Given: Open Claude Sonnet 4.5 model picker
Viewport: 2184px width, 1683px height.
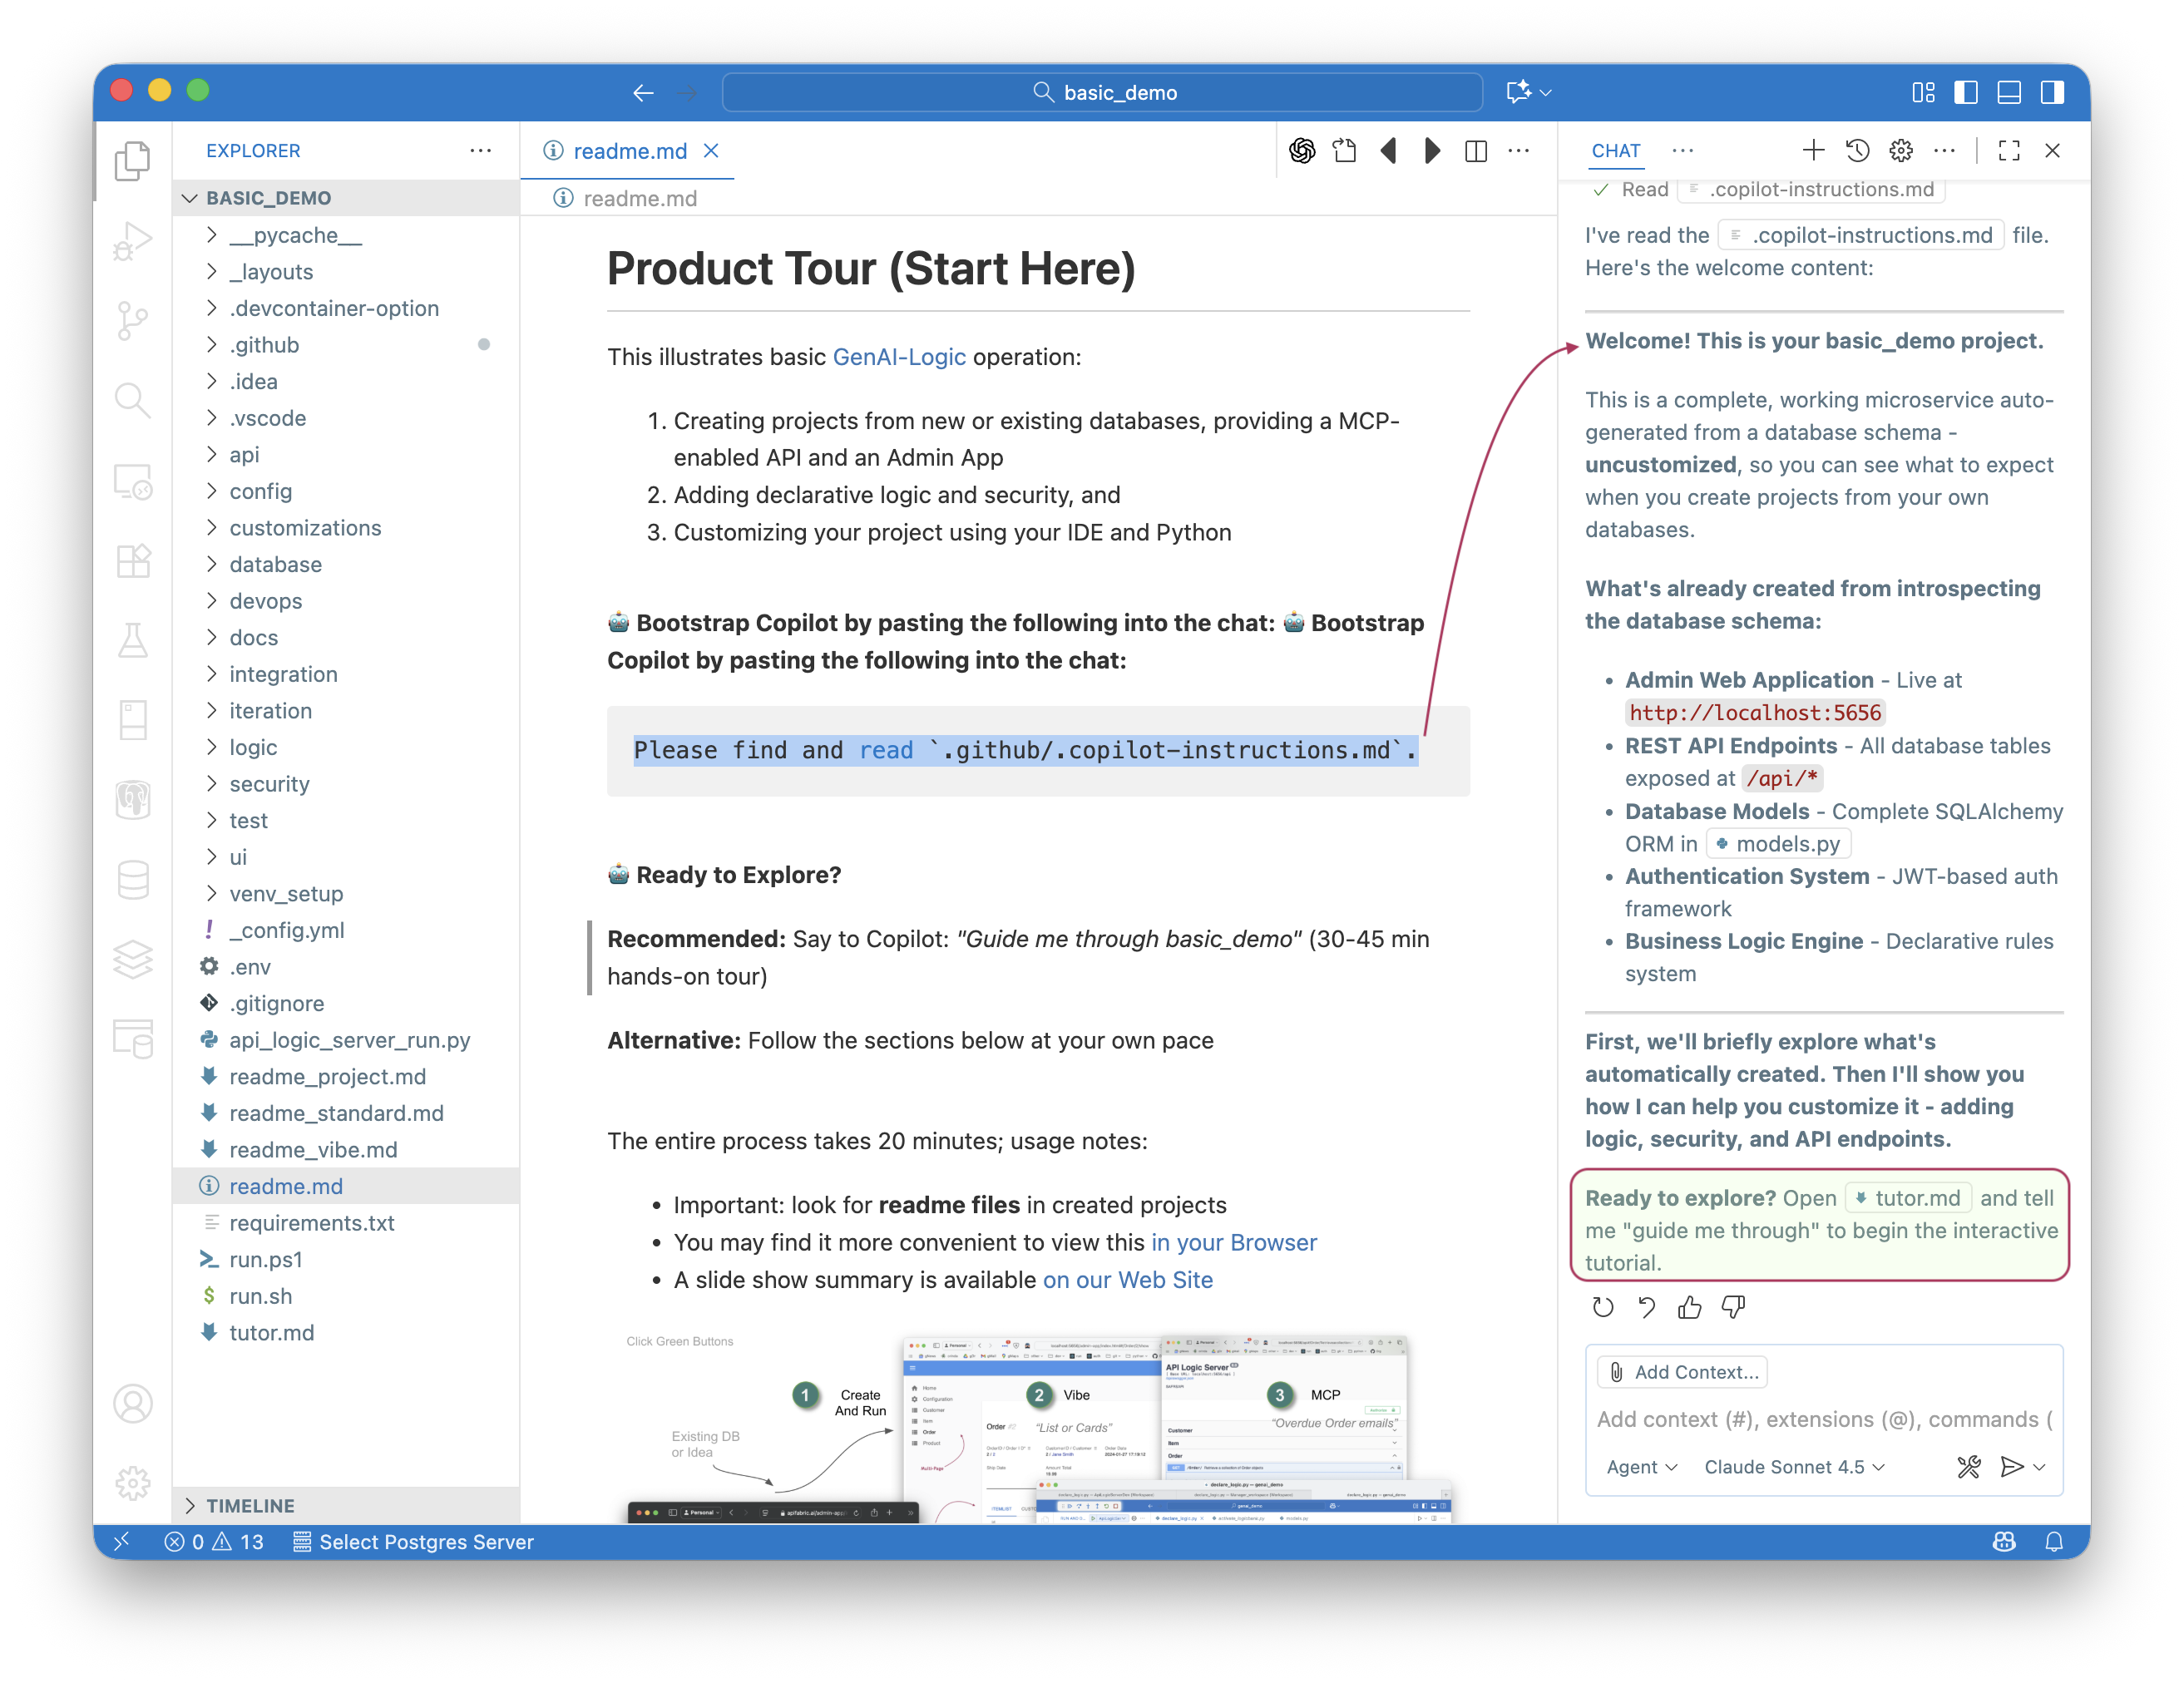Looking at the screenshot, I should click(x=1794, y=1467).
